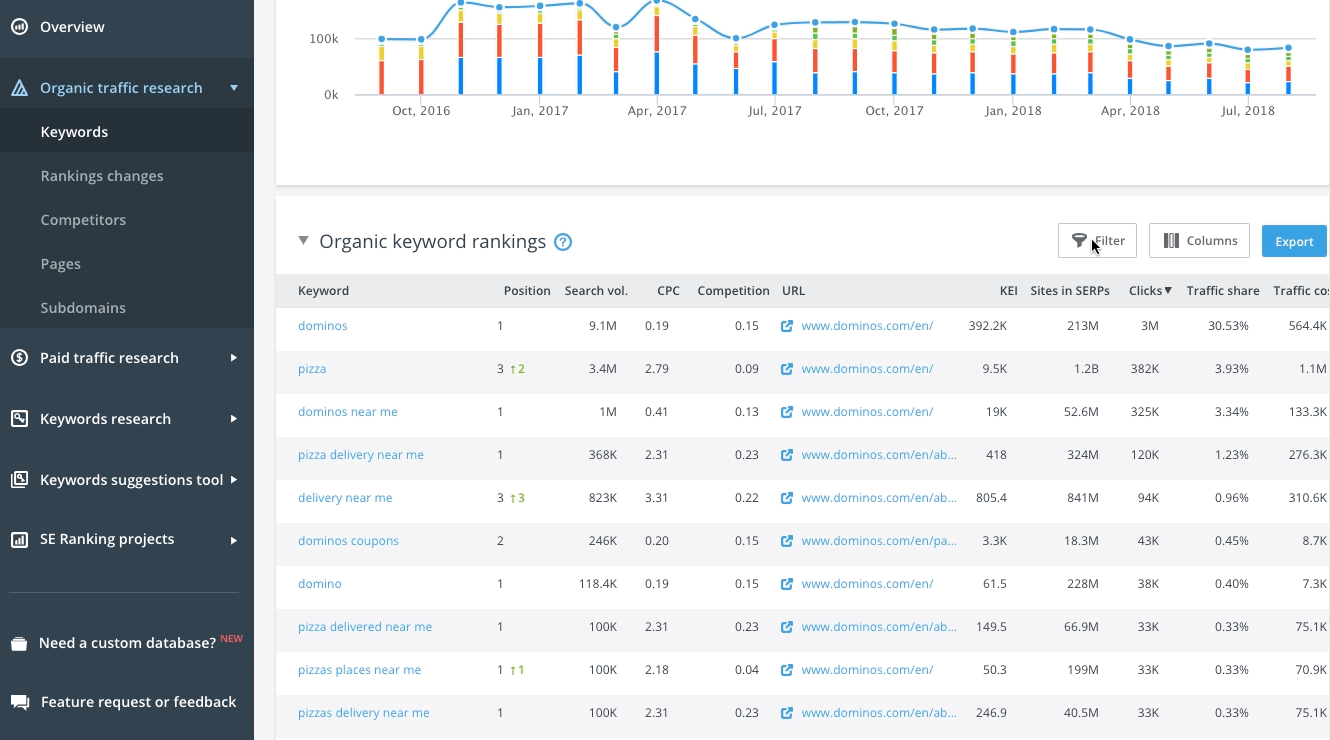Expand the Keywords research menu
The height and width of the screenshot is (740, 1330).
click(234, 419)
